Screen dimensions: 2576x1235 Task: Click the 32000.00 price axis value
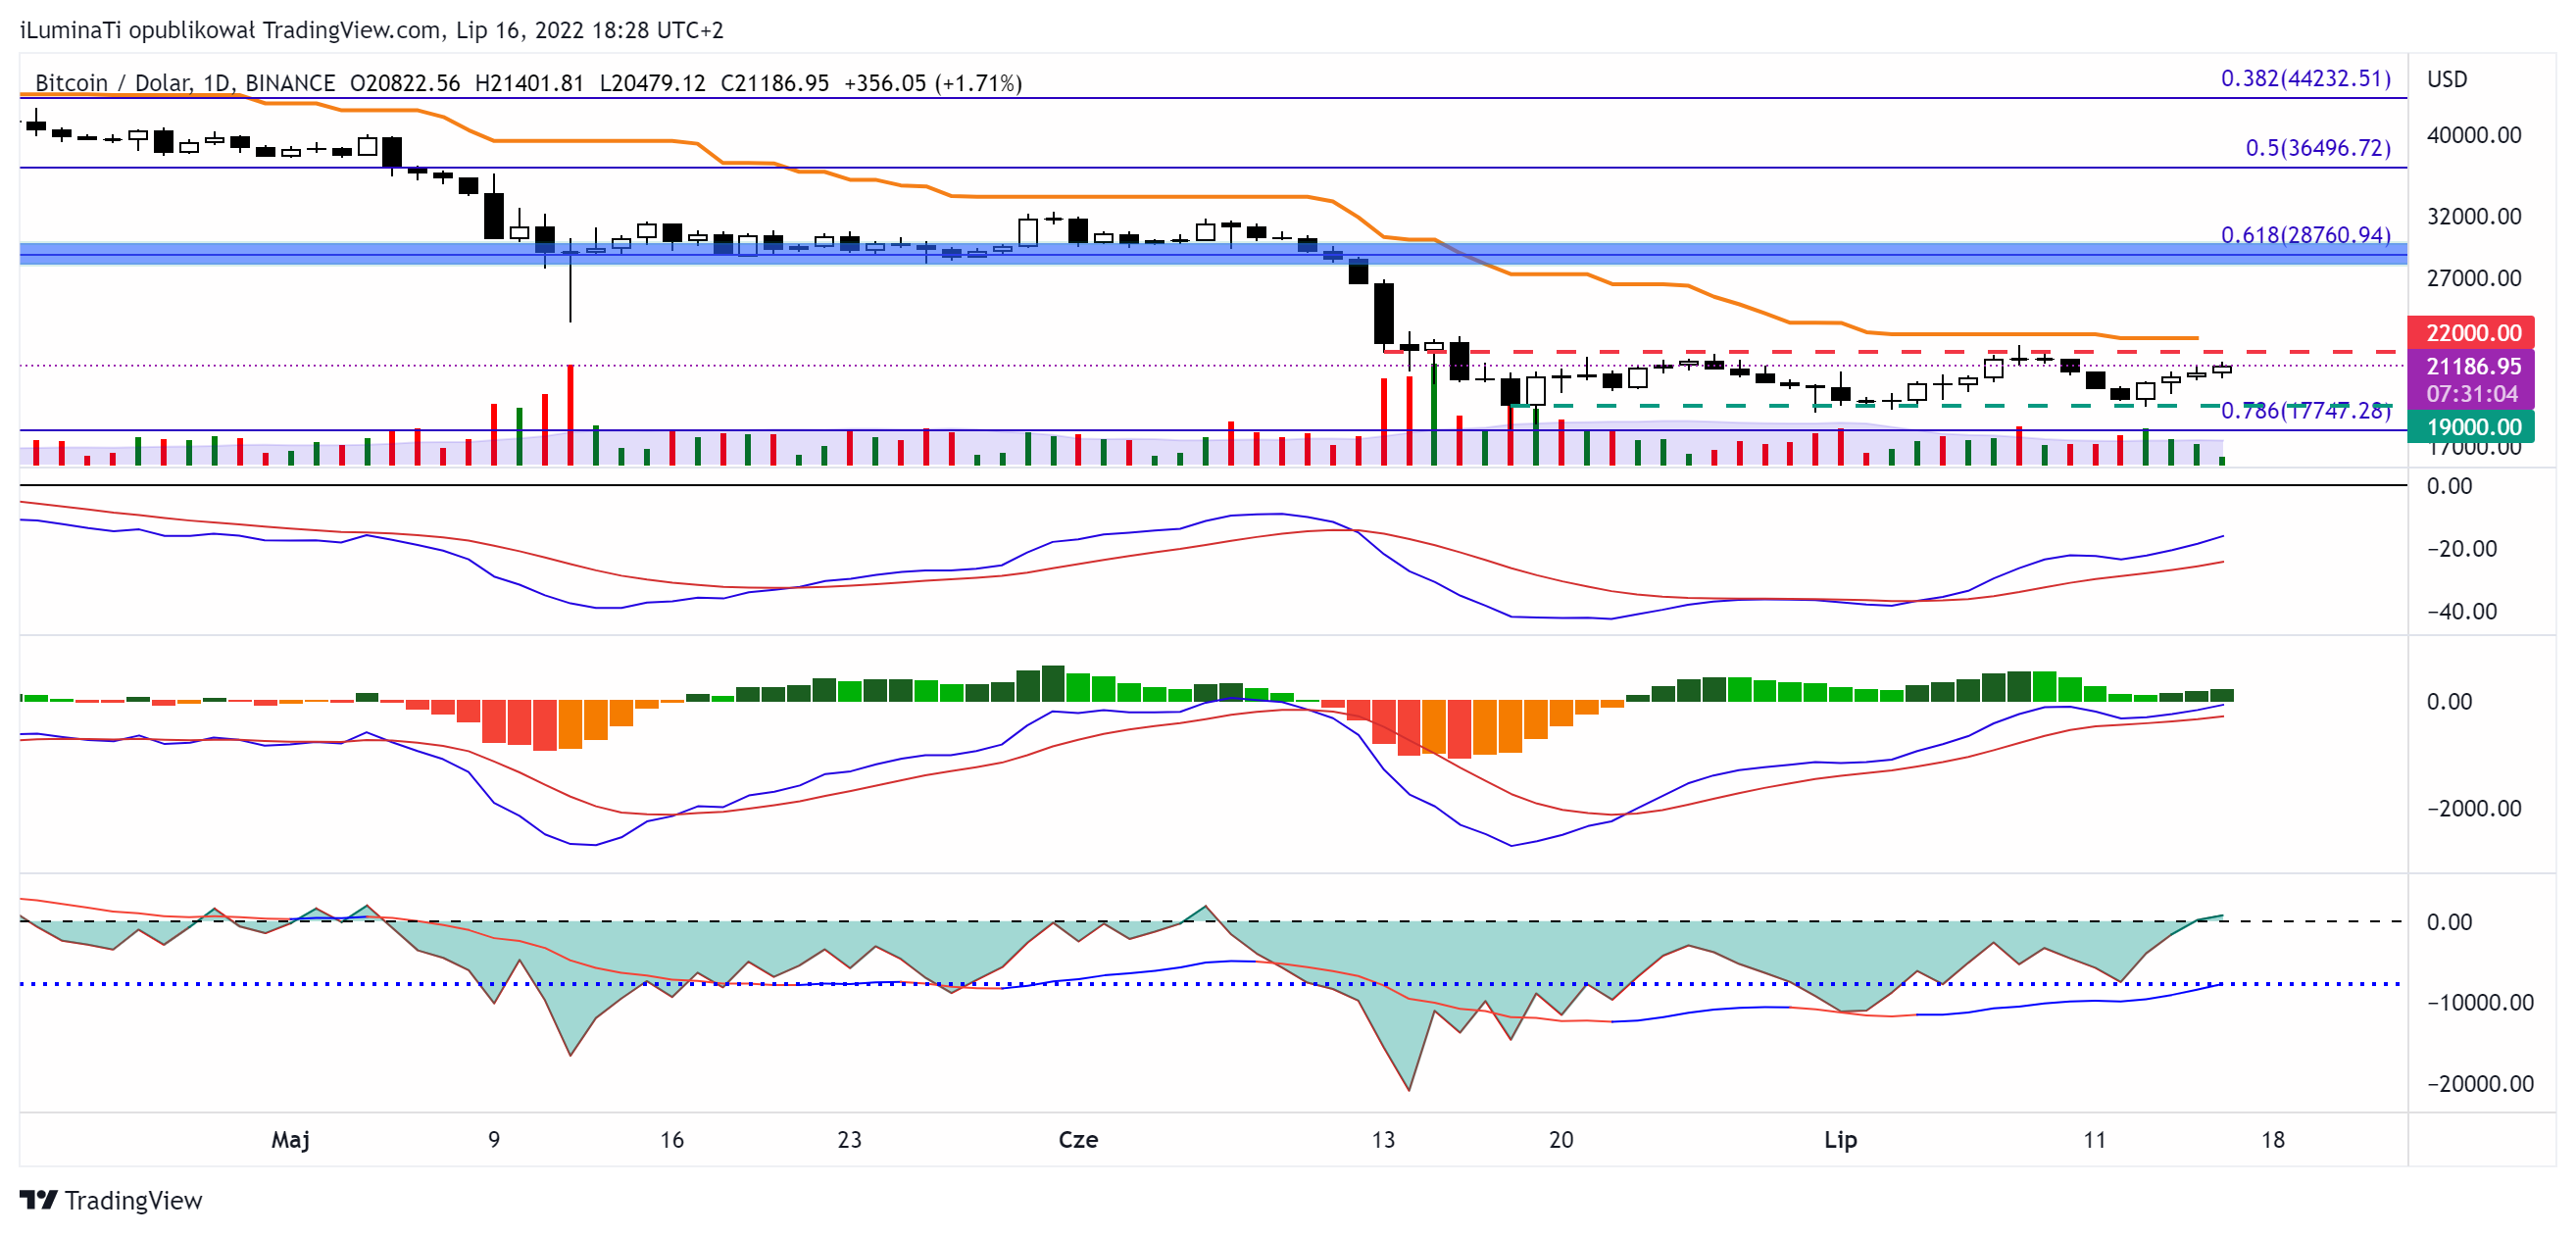(x=2473, y=217)
